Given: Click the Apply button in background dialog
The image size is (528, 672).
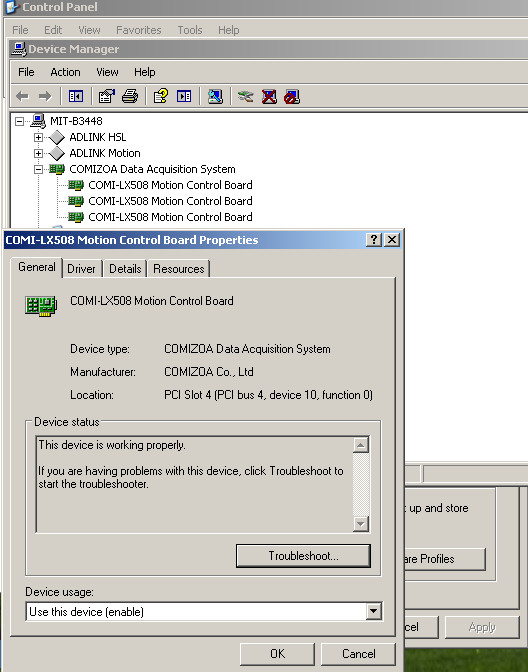Looking at the screenshot, I should [x=482, y=627].
